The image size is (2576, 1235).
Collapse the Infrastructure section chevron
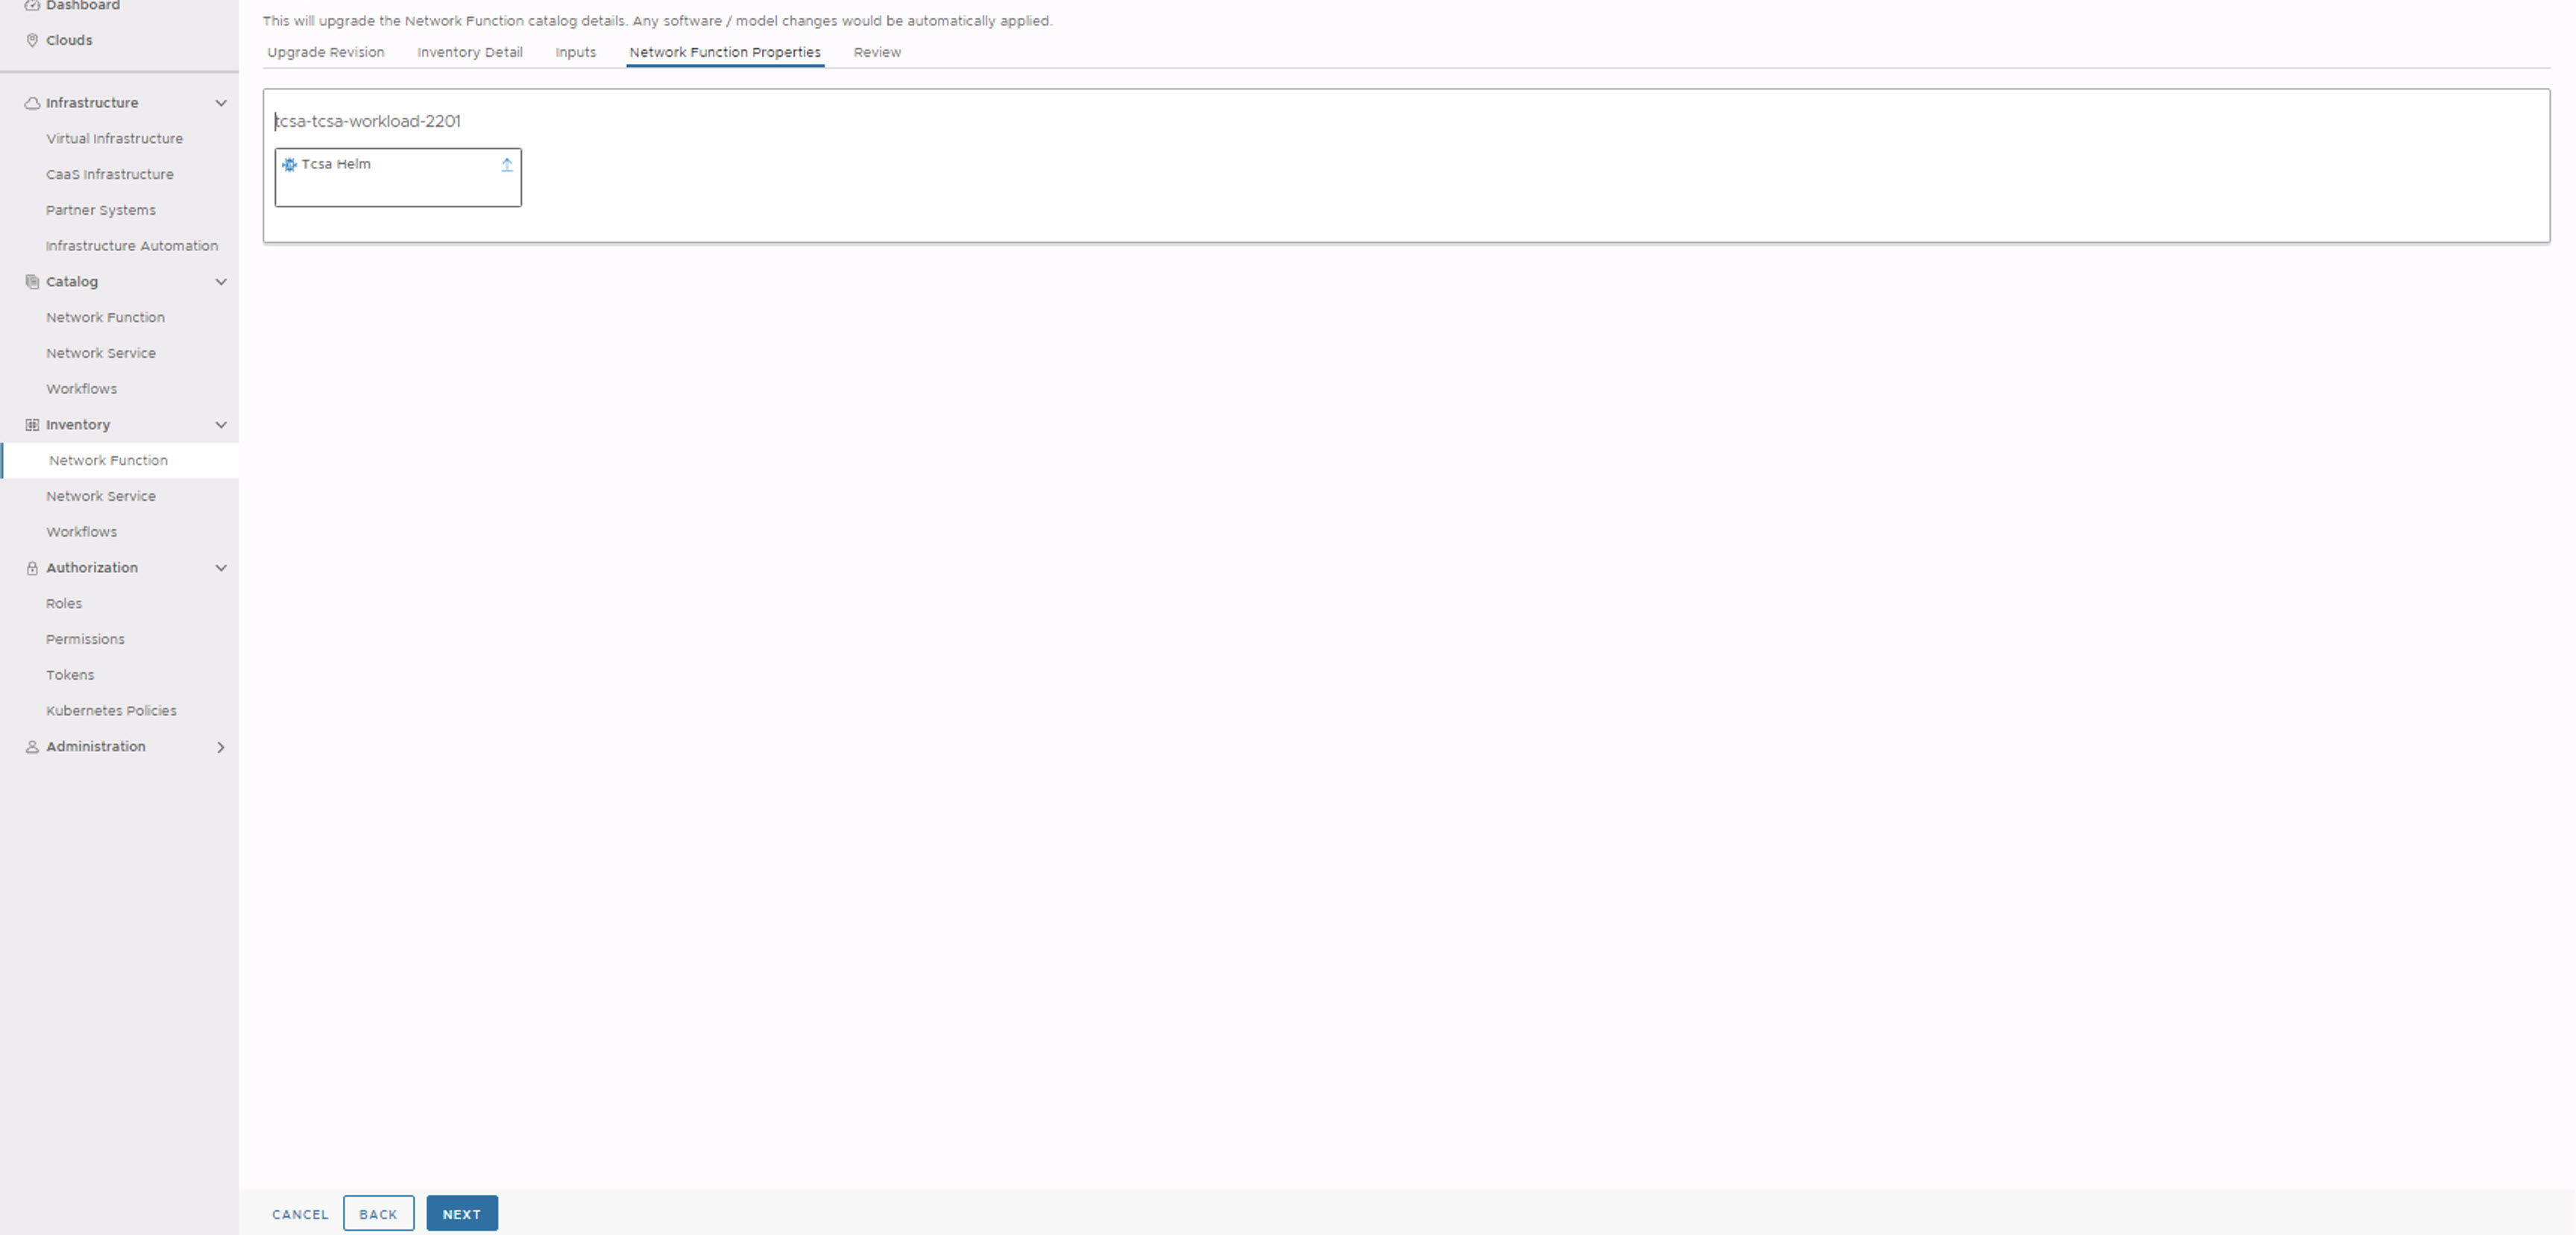221,103
